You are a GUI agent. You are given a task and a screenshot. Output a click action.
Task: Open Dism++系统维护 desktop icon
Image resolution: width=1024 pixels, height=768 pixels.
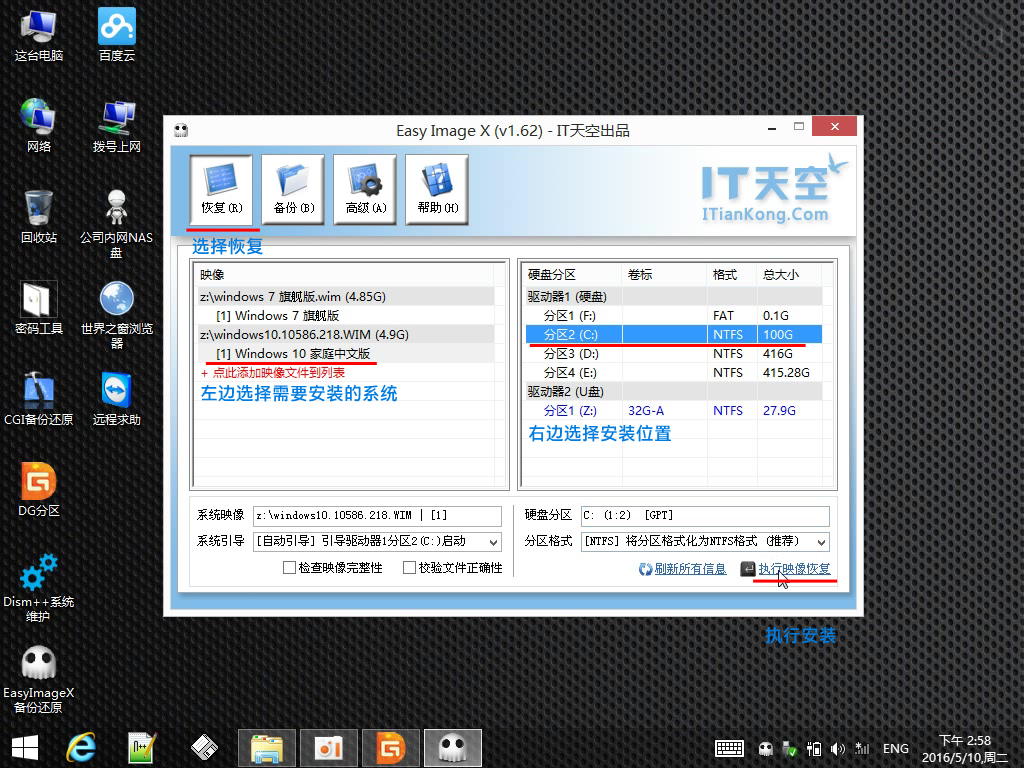(39, 588)
